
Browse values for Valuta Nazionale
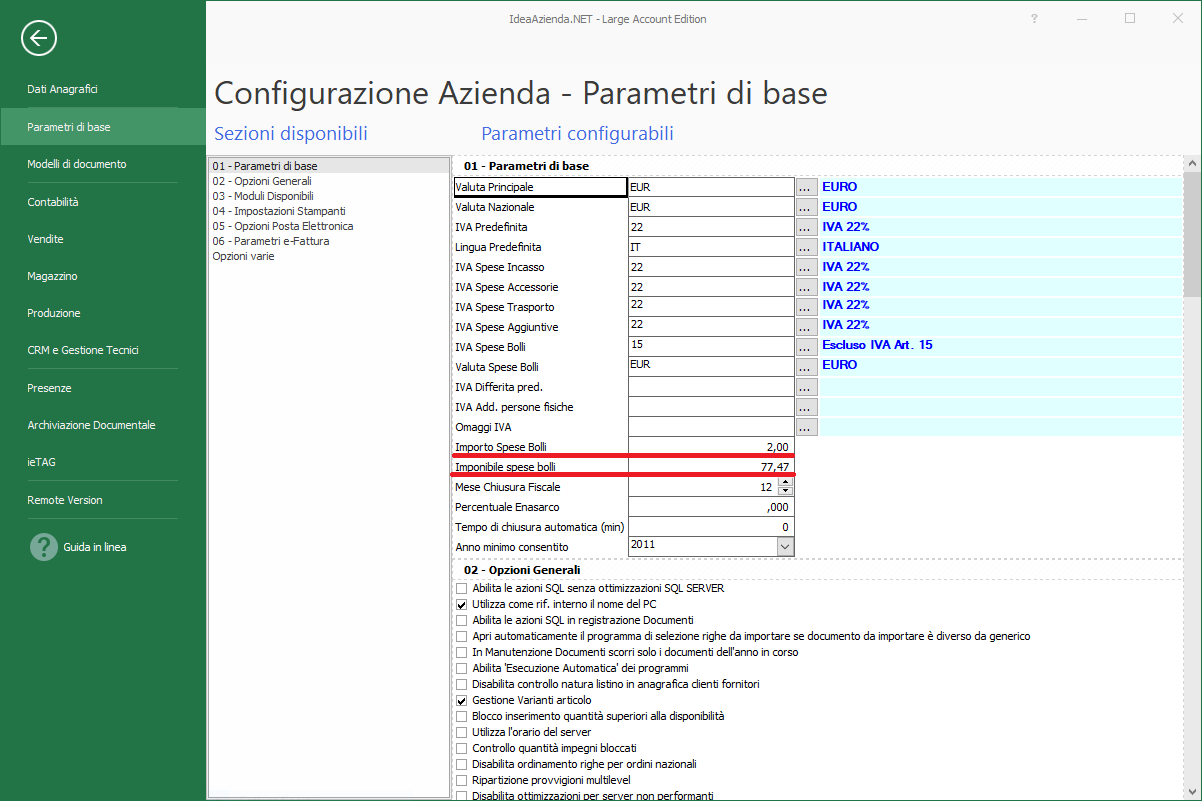(807, 207)
